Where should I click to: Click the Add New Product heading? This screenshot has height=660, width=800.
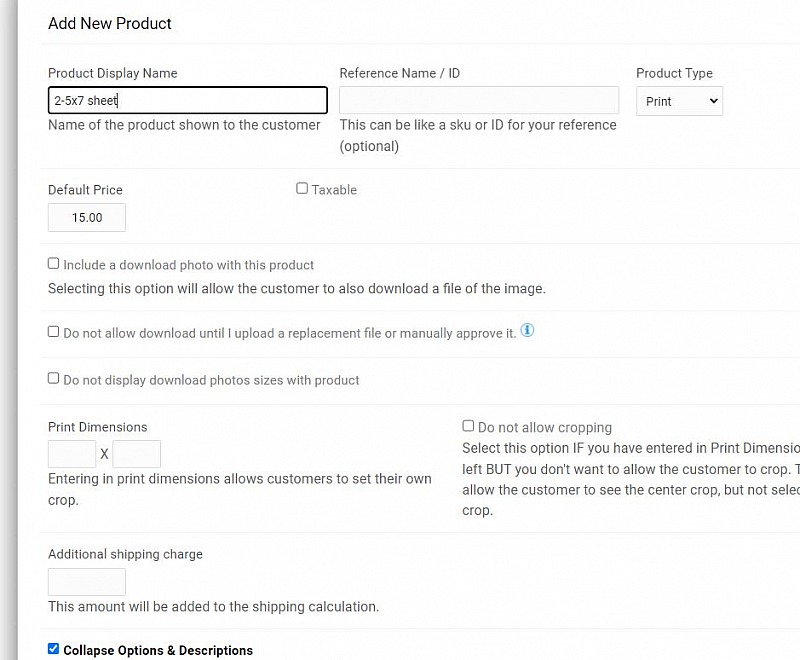point(110,23)
